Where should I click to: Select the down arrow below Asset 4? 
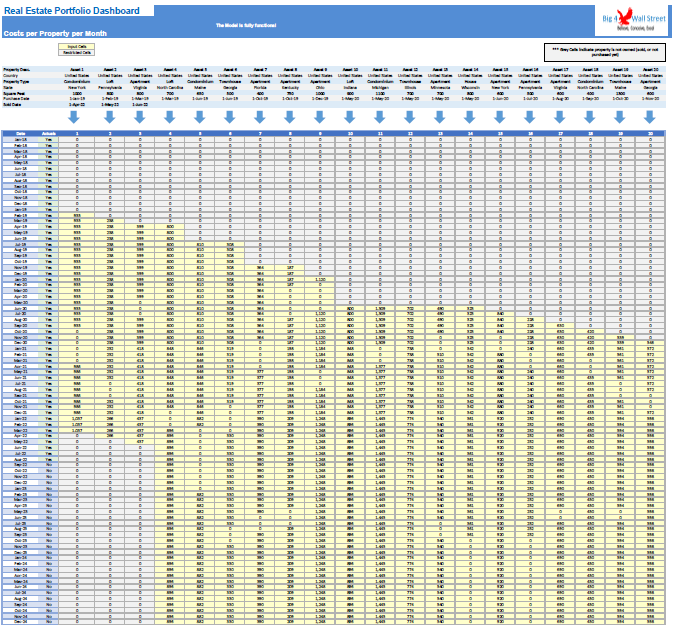coord(170,117)
